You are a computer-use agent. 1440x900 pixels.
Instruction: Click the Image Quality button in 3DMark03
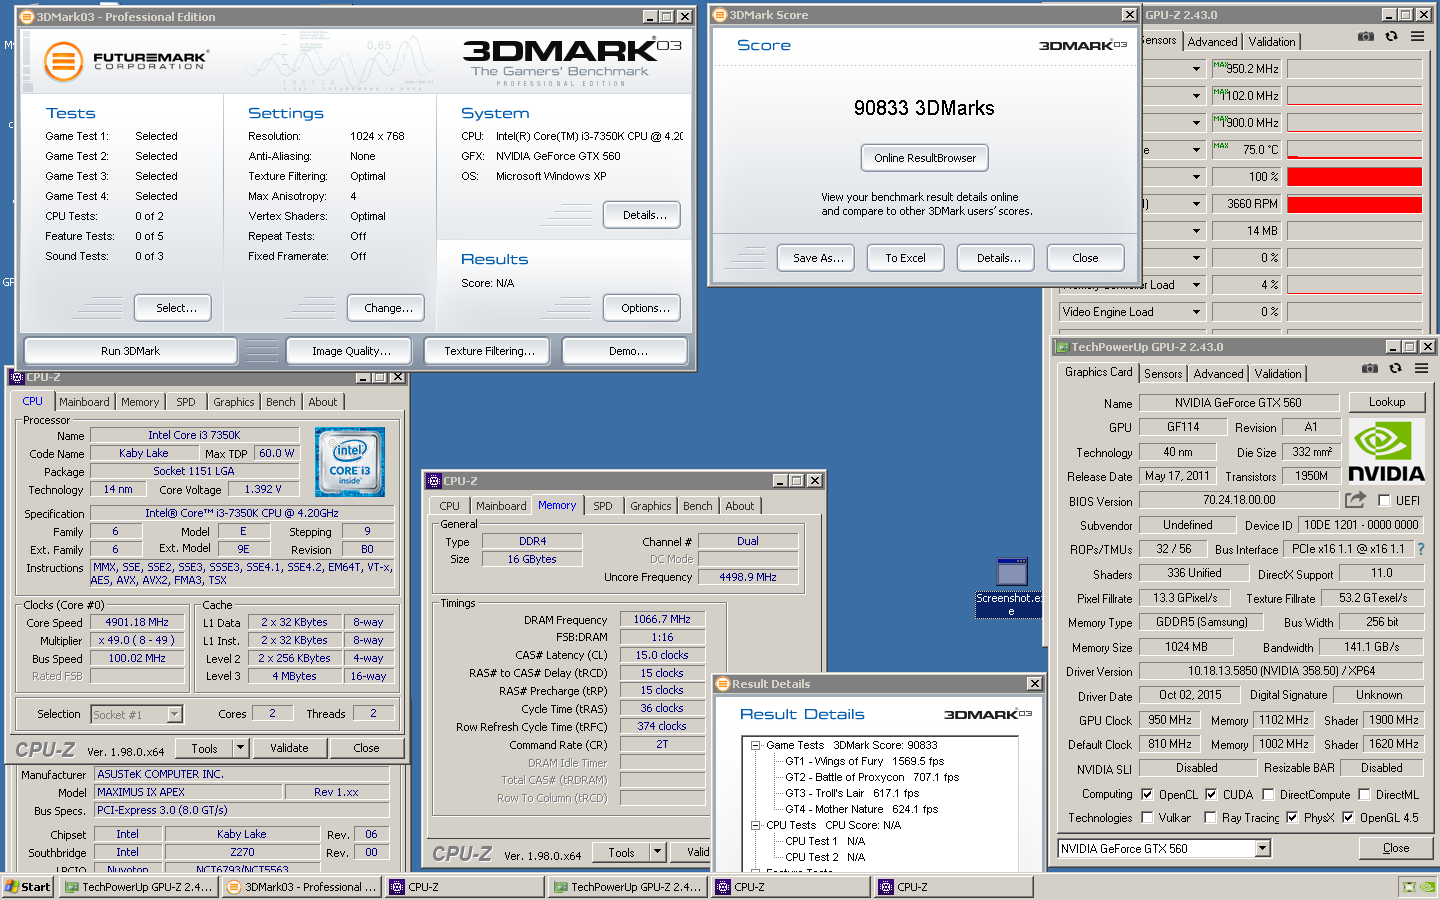click(351, 351)
